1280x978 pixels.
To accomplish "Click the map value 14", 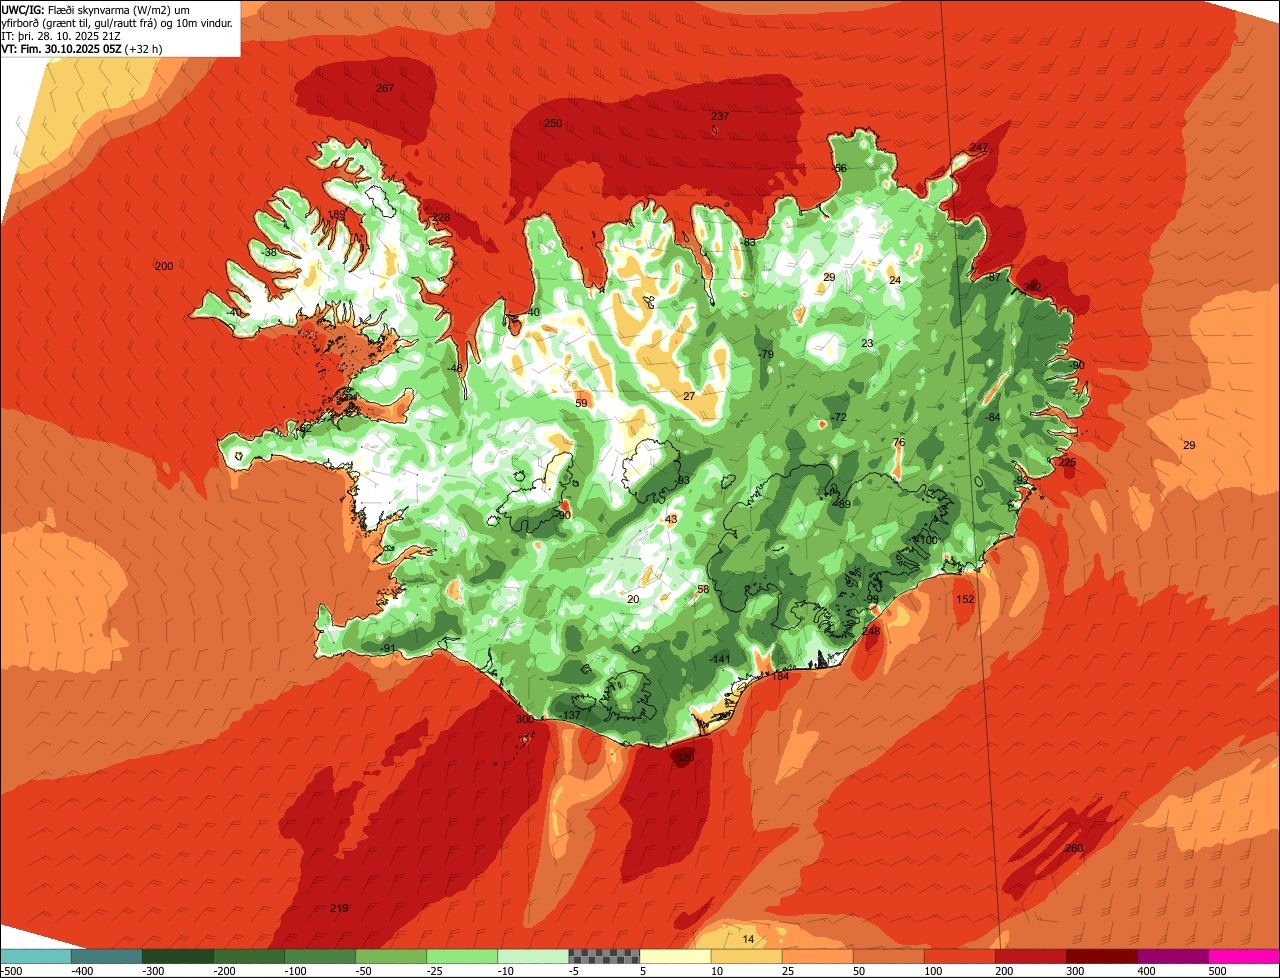I will 749,939.
